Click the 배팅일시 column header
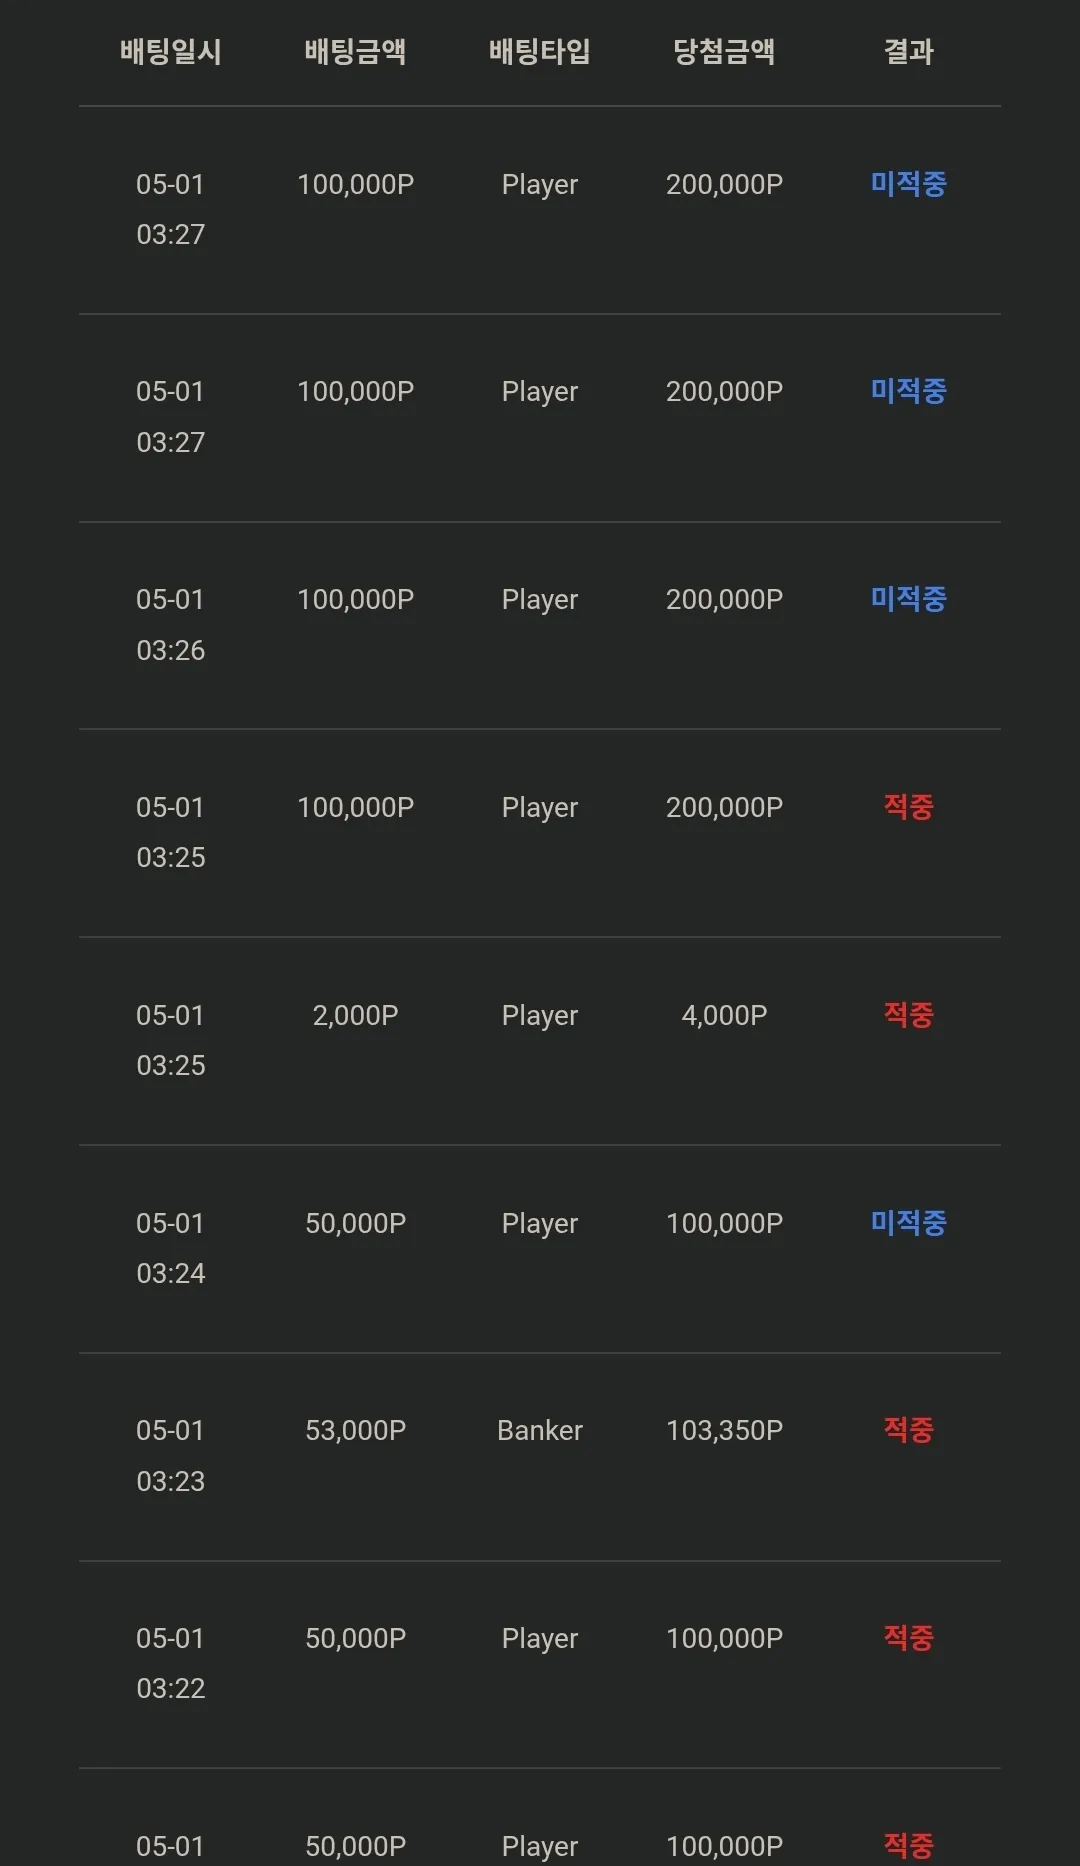 tap(171, 52)
